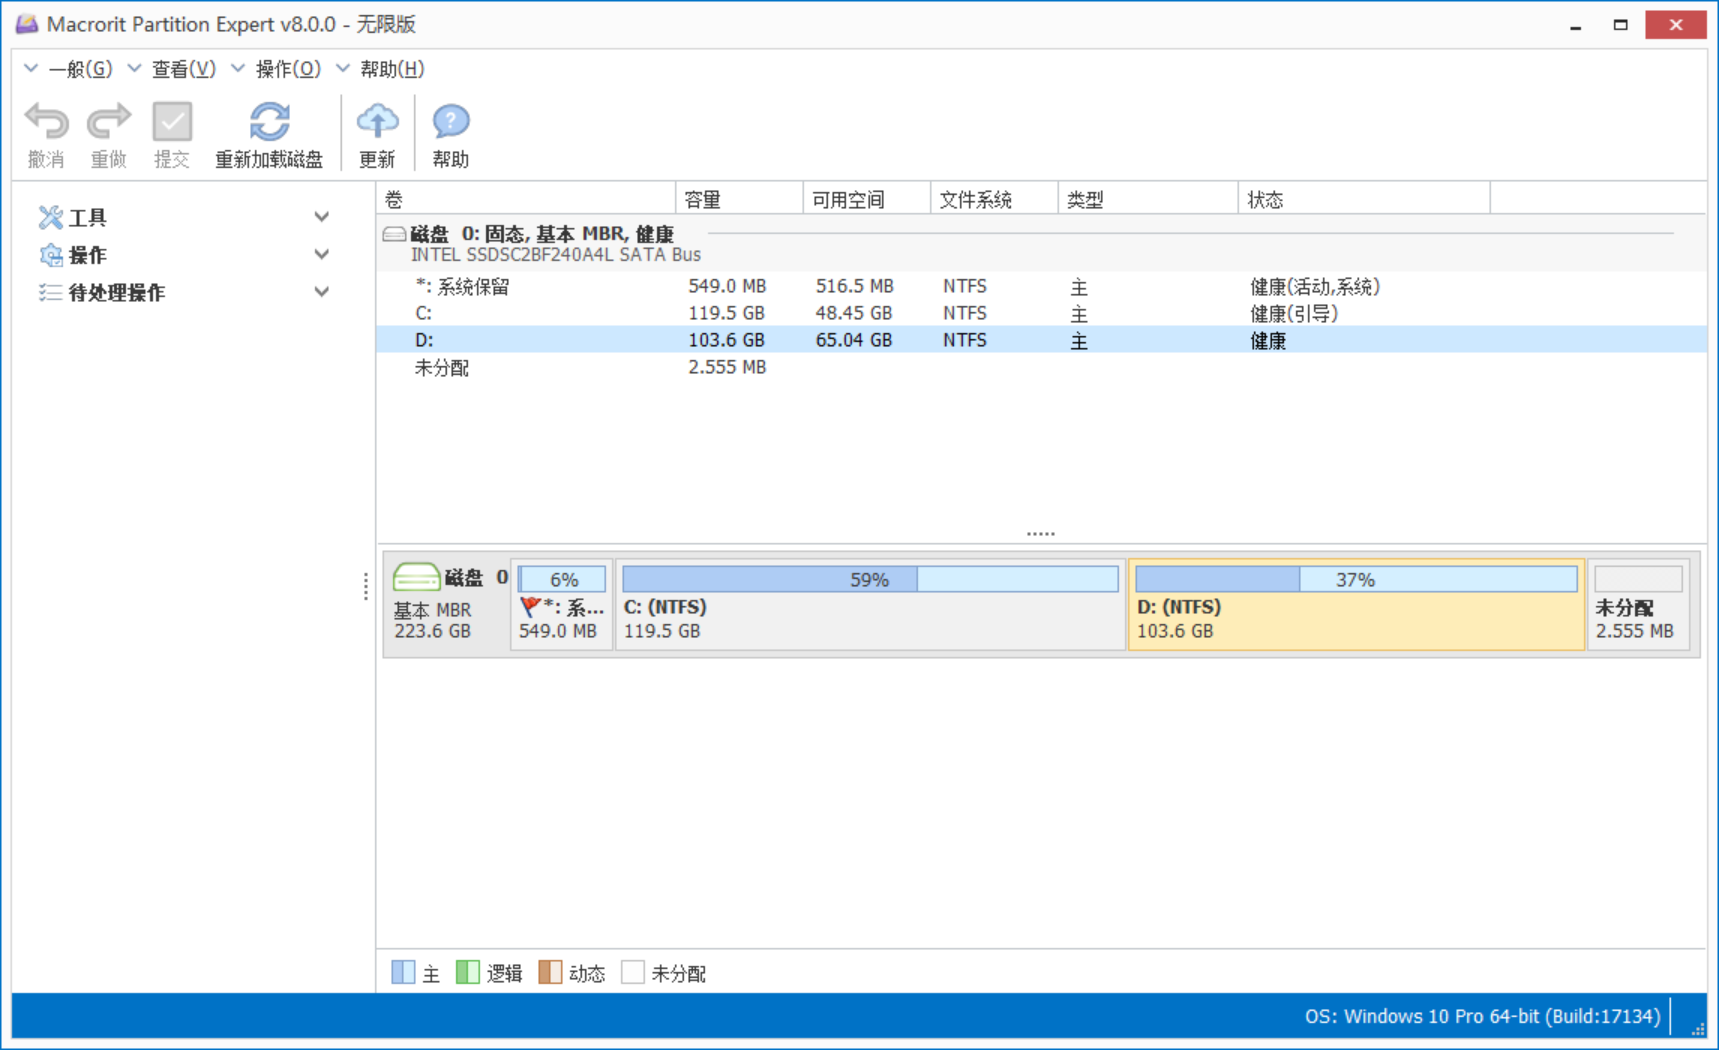Sort by the 状态 column header
The image size is (1719, 1050).
coord(1364,199)
